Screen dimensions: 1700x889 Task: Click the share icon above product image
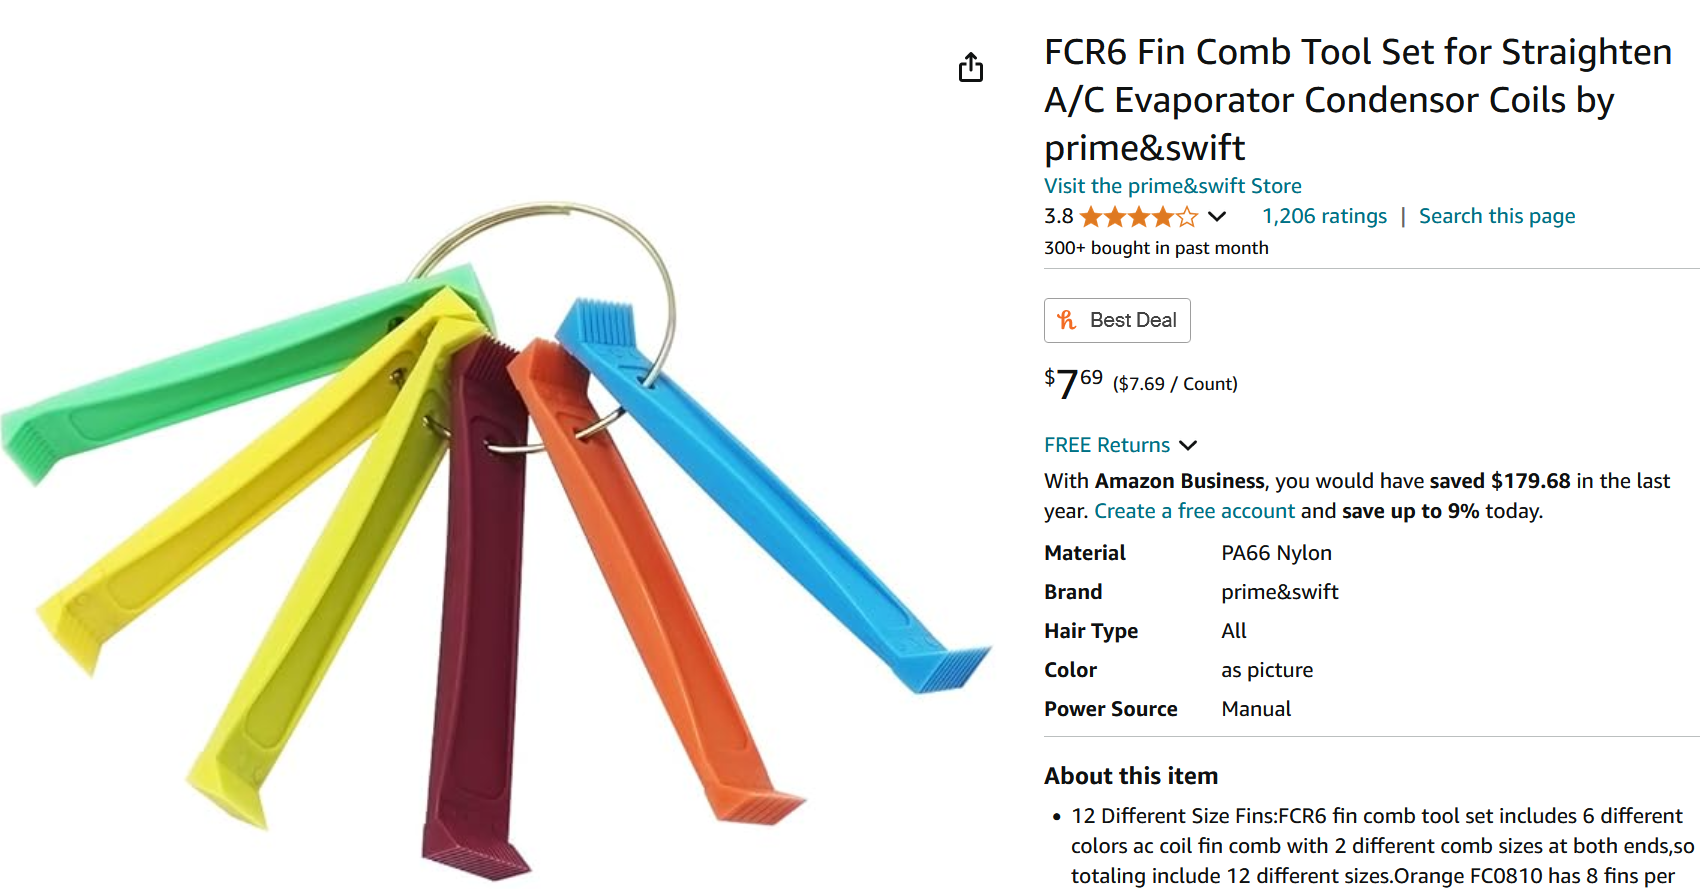[x=971, y=67]
